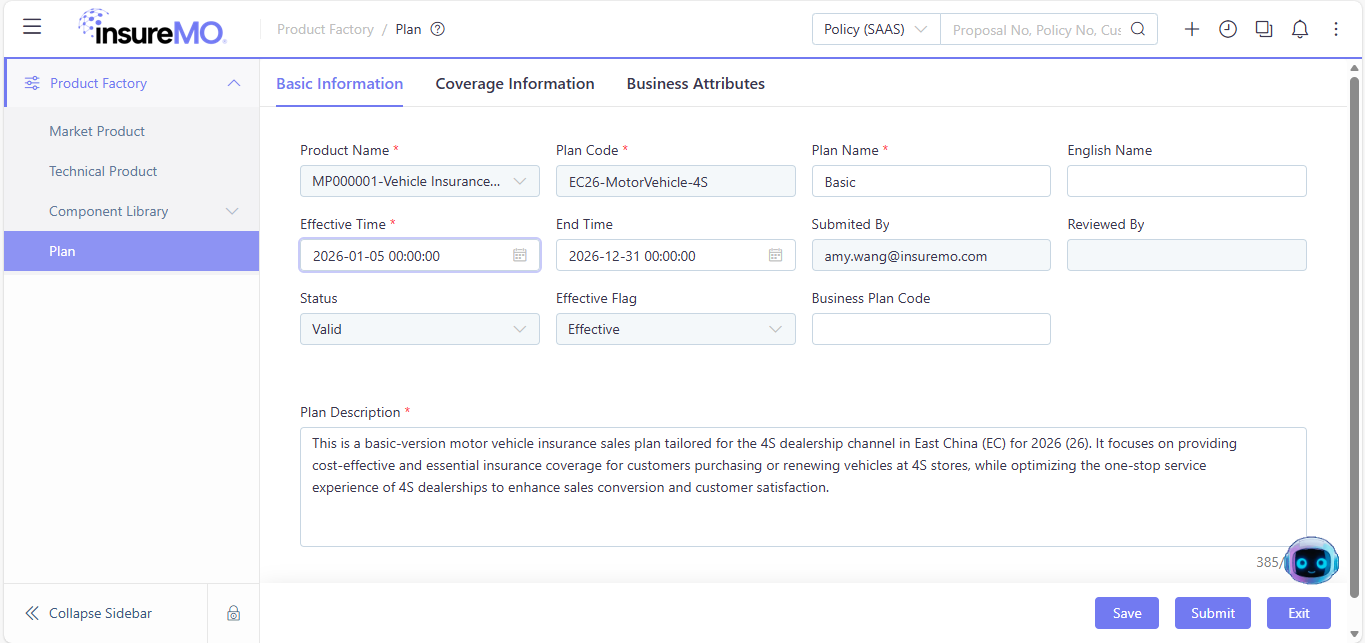Viewport: 1365px width, 643px height.
Task: Click the search magnifier icon
Action: tap(1138, 29)
